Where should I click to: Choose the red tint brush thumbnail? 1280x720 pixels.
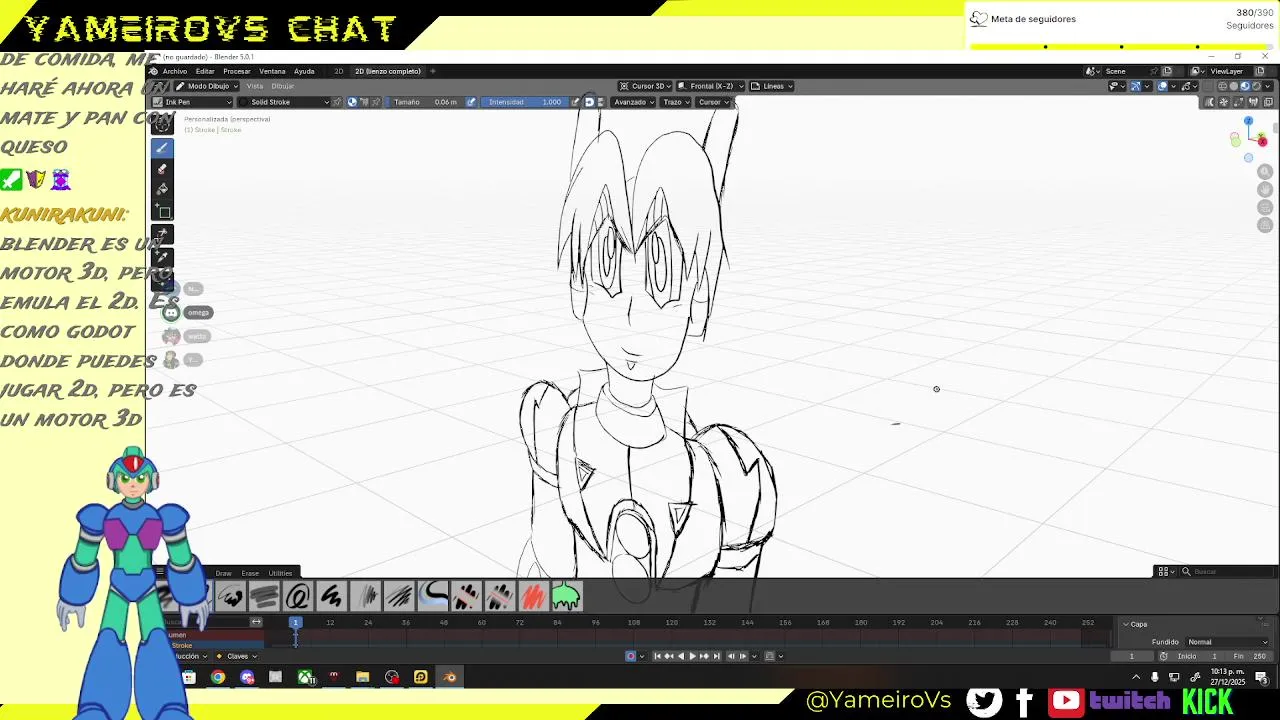[x=533, y=597]
